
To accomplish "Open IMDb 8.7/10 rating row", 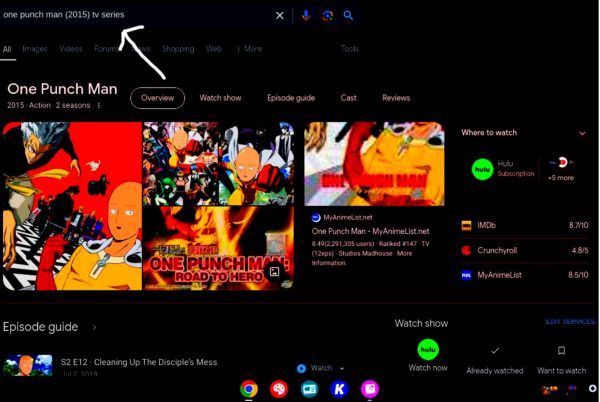I will (x=525, y=225).
